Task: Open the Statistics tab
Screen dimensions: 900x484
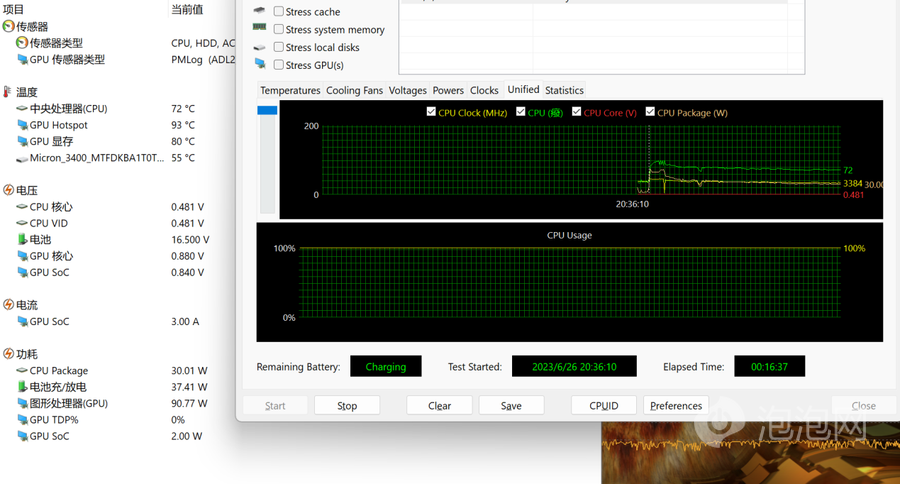Action: (x=564, y=90)
